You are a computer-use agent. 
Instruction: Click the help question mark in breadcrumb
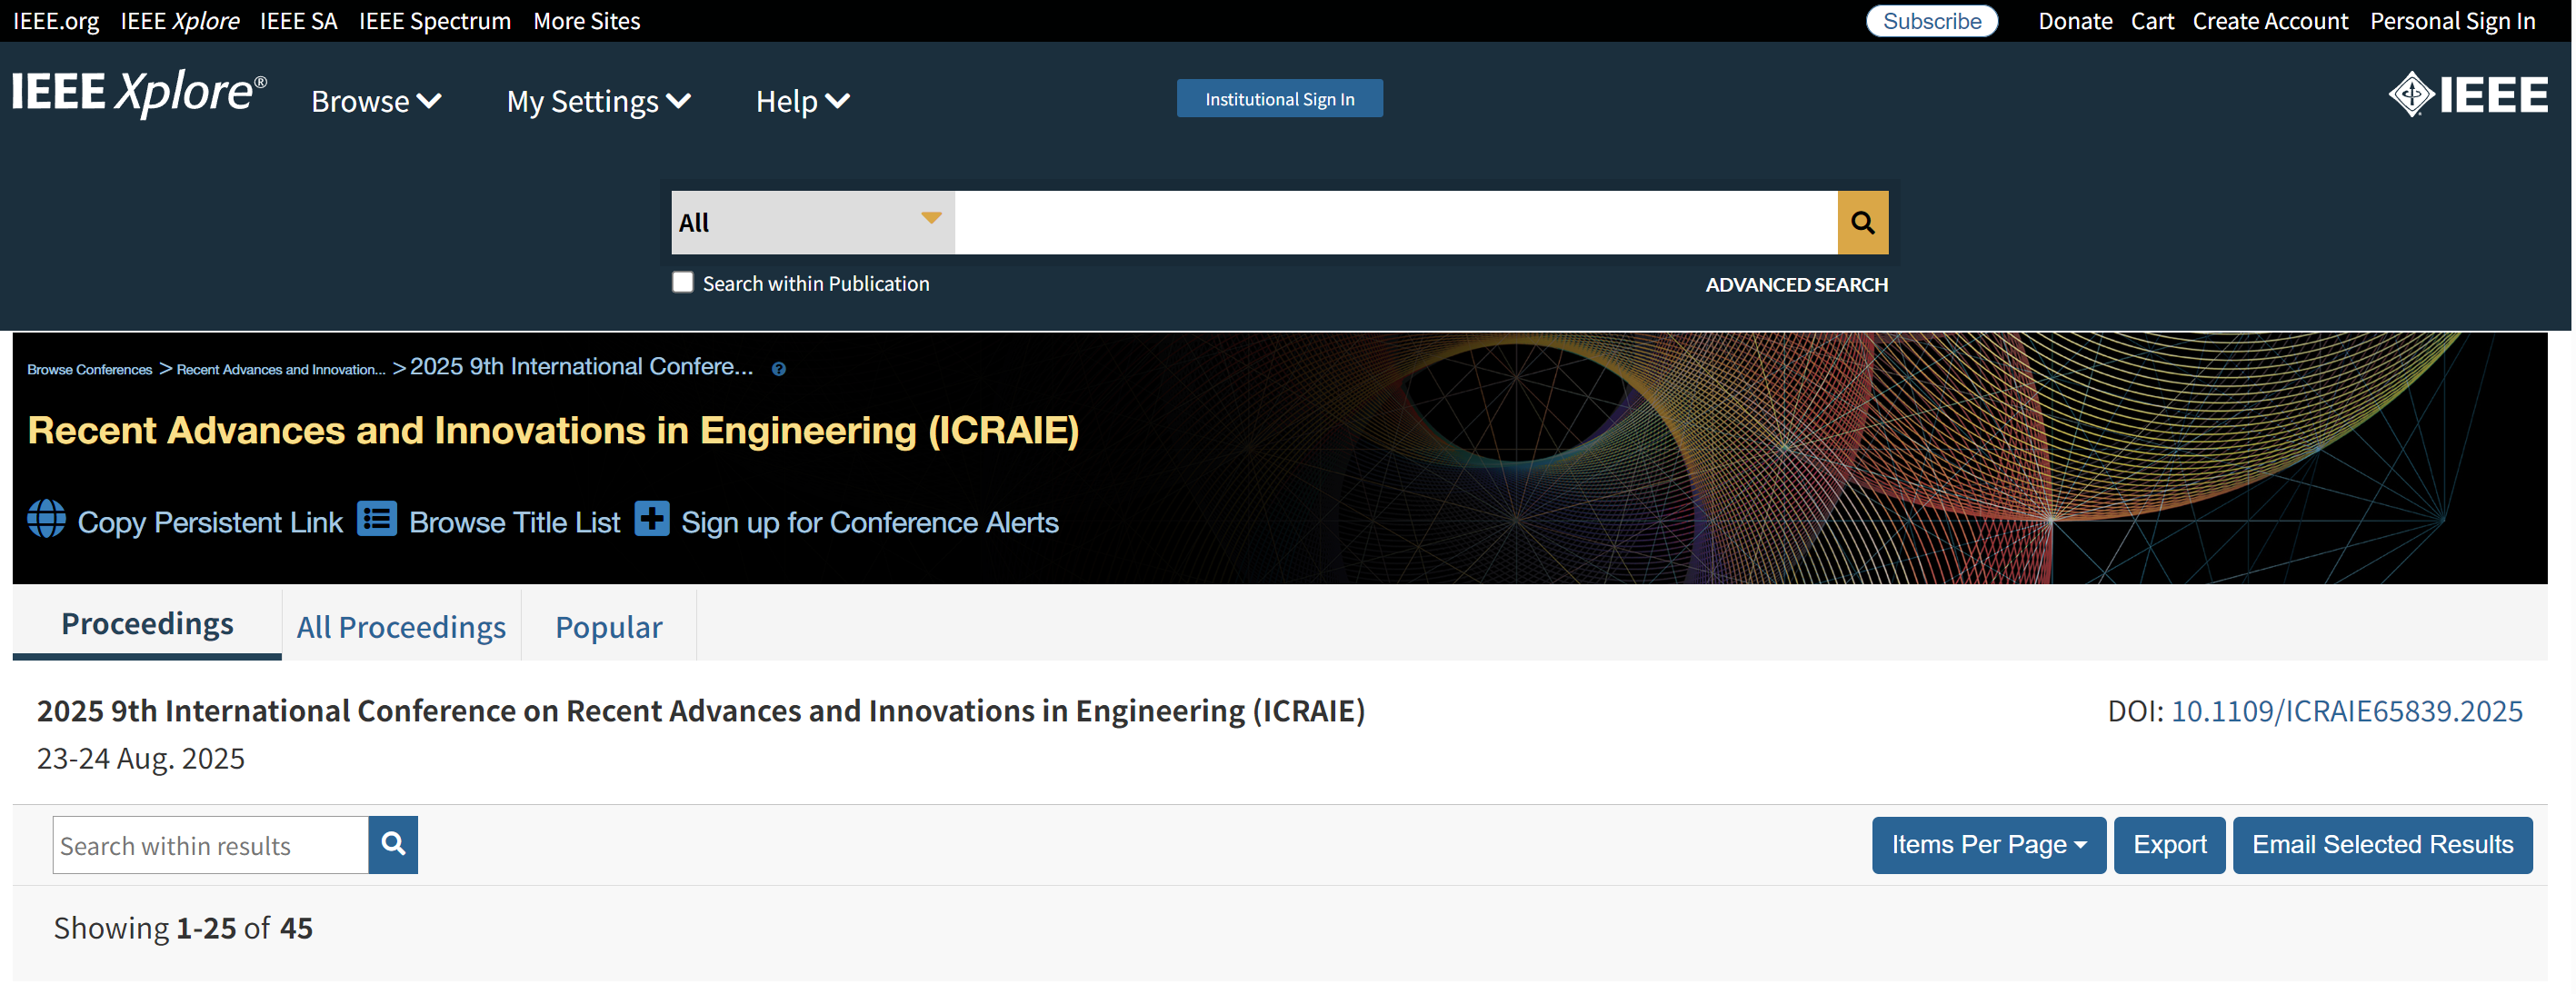click(779, 369)
